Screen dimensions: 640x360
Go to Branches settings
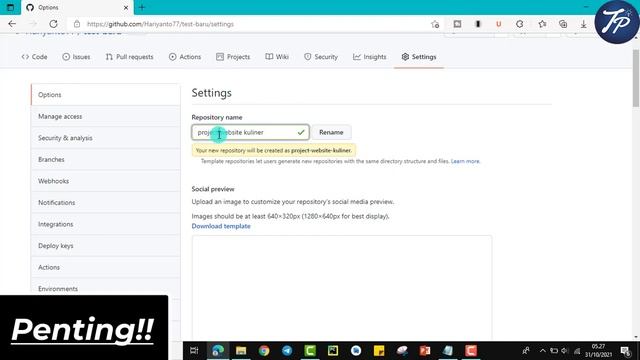pyautogui.click(x=105, y=160)
